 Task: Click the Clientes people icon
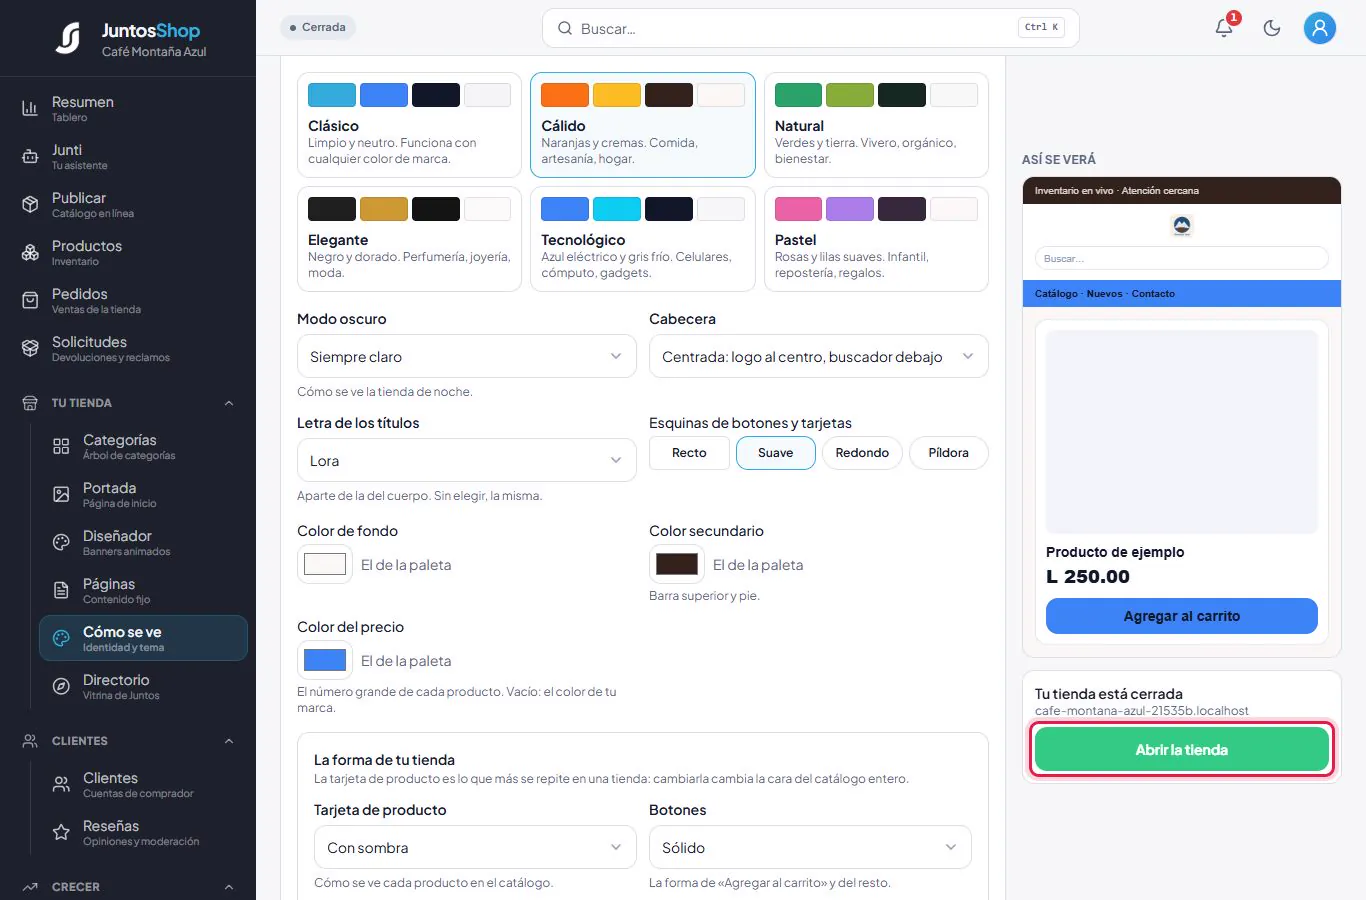click(61, 784)
